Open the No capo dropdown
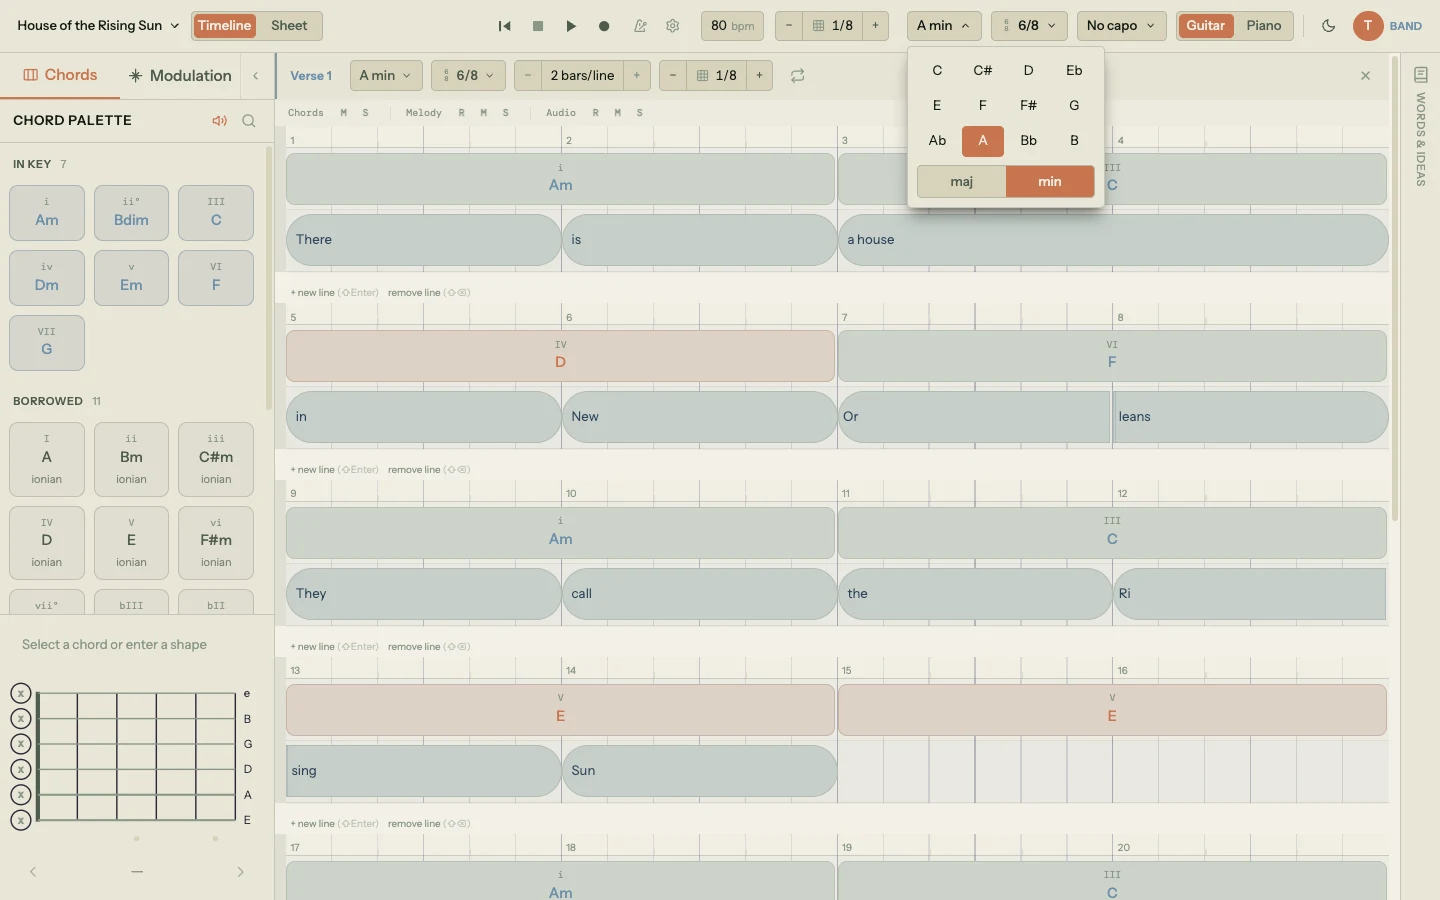Viewport: 1440px width, 900px height. [1120, 26]
